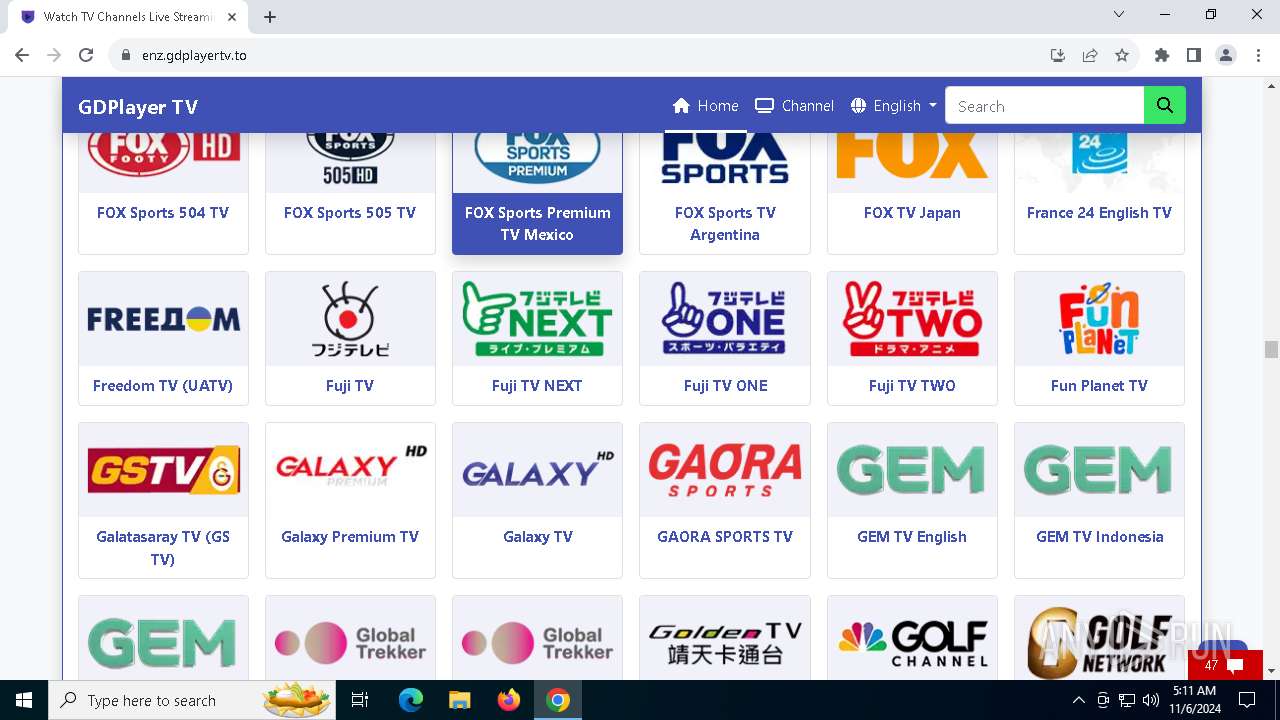Viewport: 1280px width, 720px height.
Task: Go to GDPlayer TV brand link
Action: 138,107
